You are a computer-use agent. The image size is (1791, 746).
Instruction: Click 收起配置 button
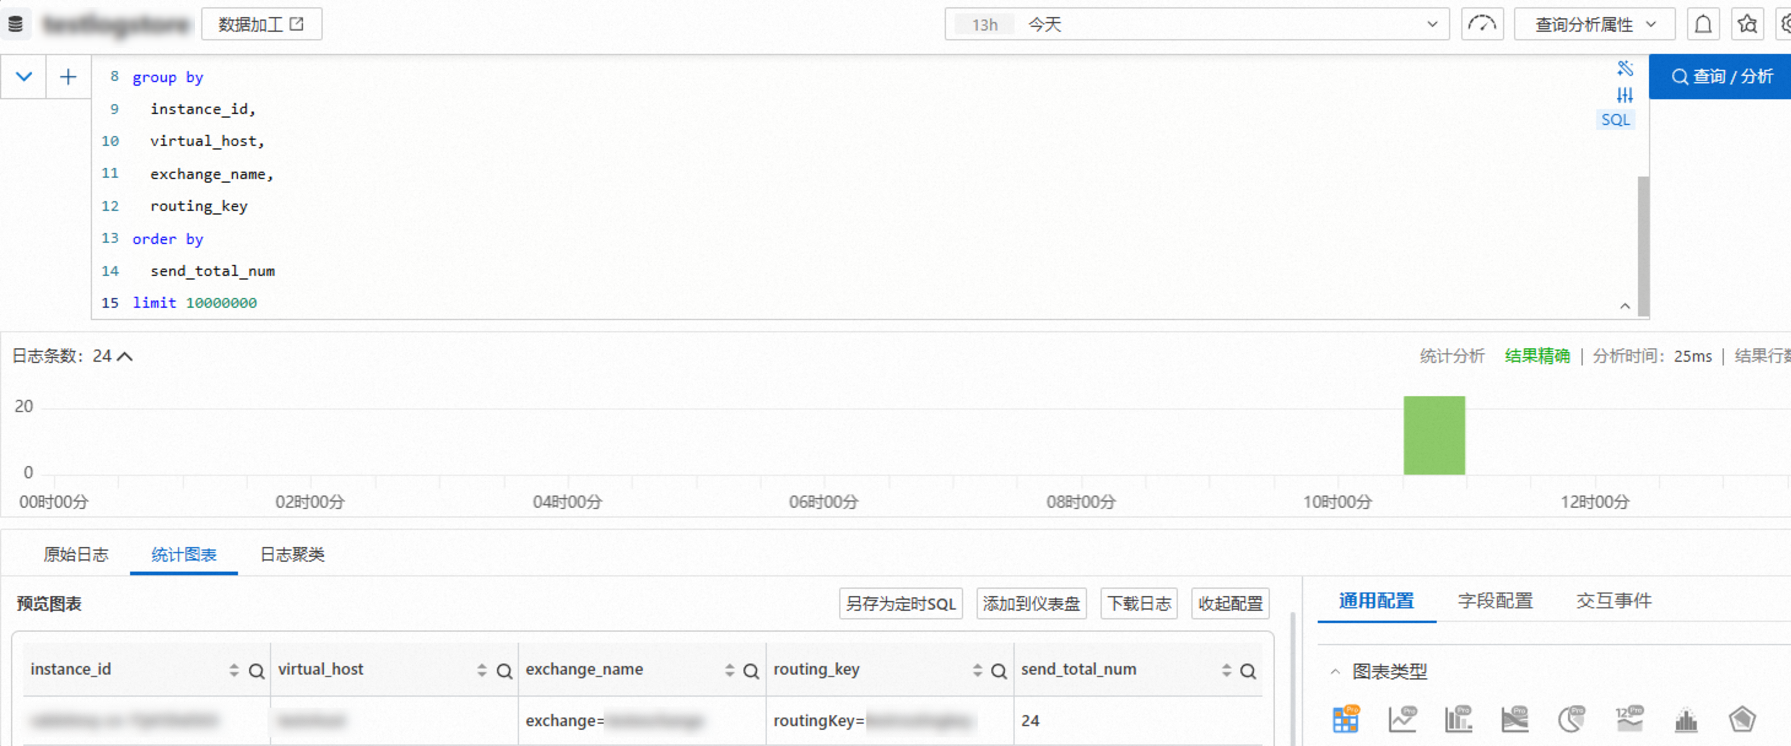pyautogui.click(x=1230, y=603)
